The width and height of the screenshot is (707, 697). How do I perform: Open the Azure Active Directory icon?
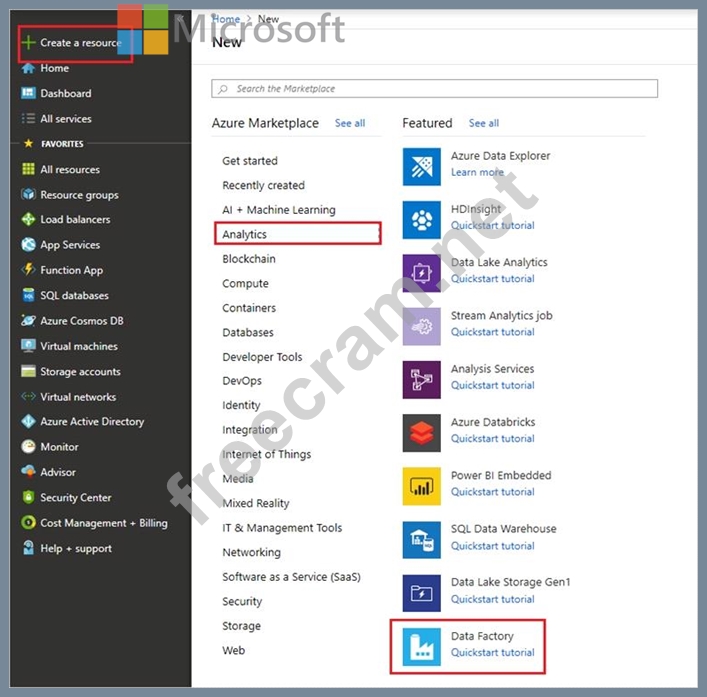[28, 421]
